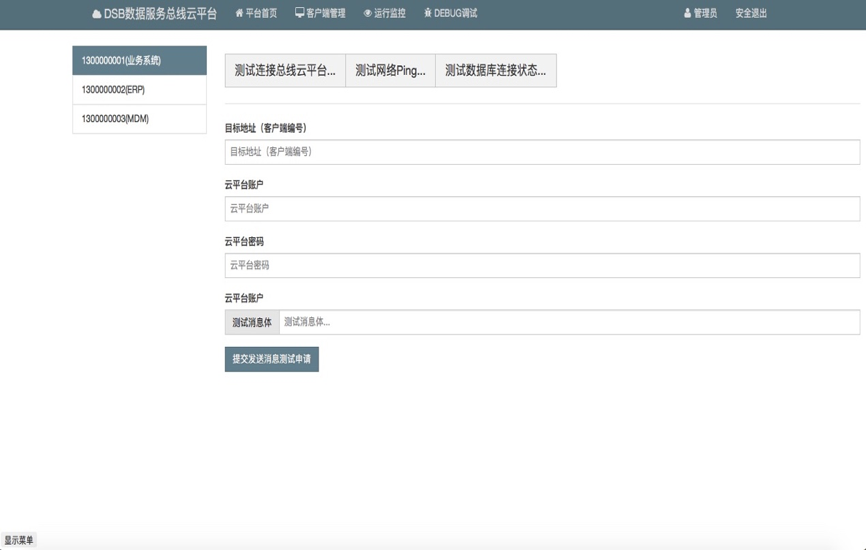Click the bug icon beside DEBUG调试

pyautogui.click(x=427, y=13)
